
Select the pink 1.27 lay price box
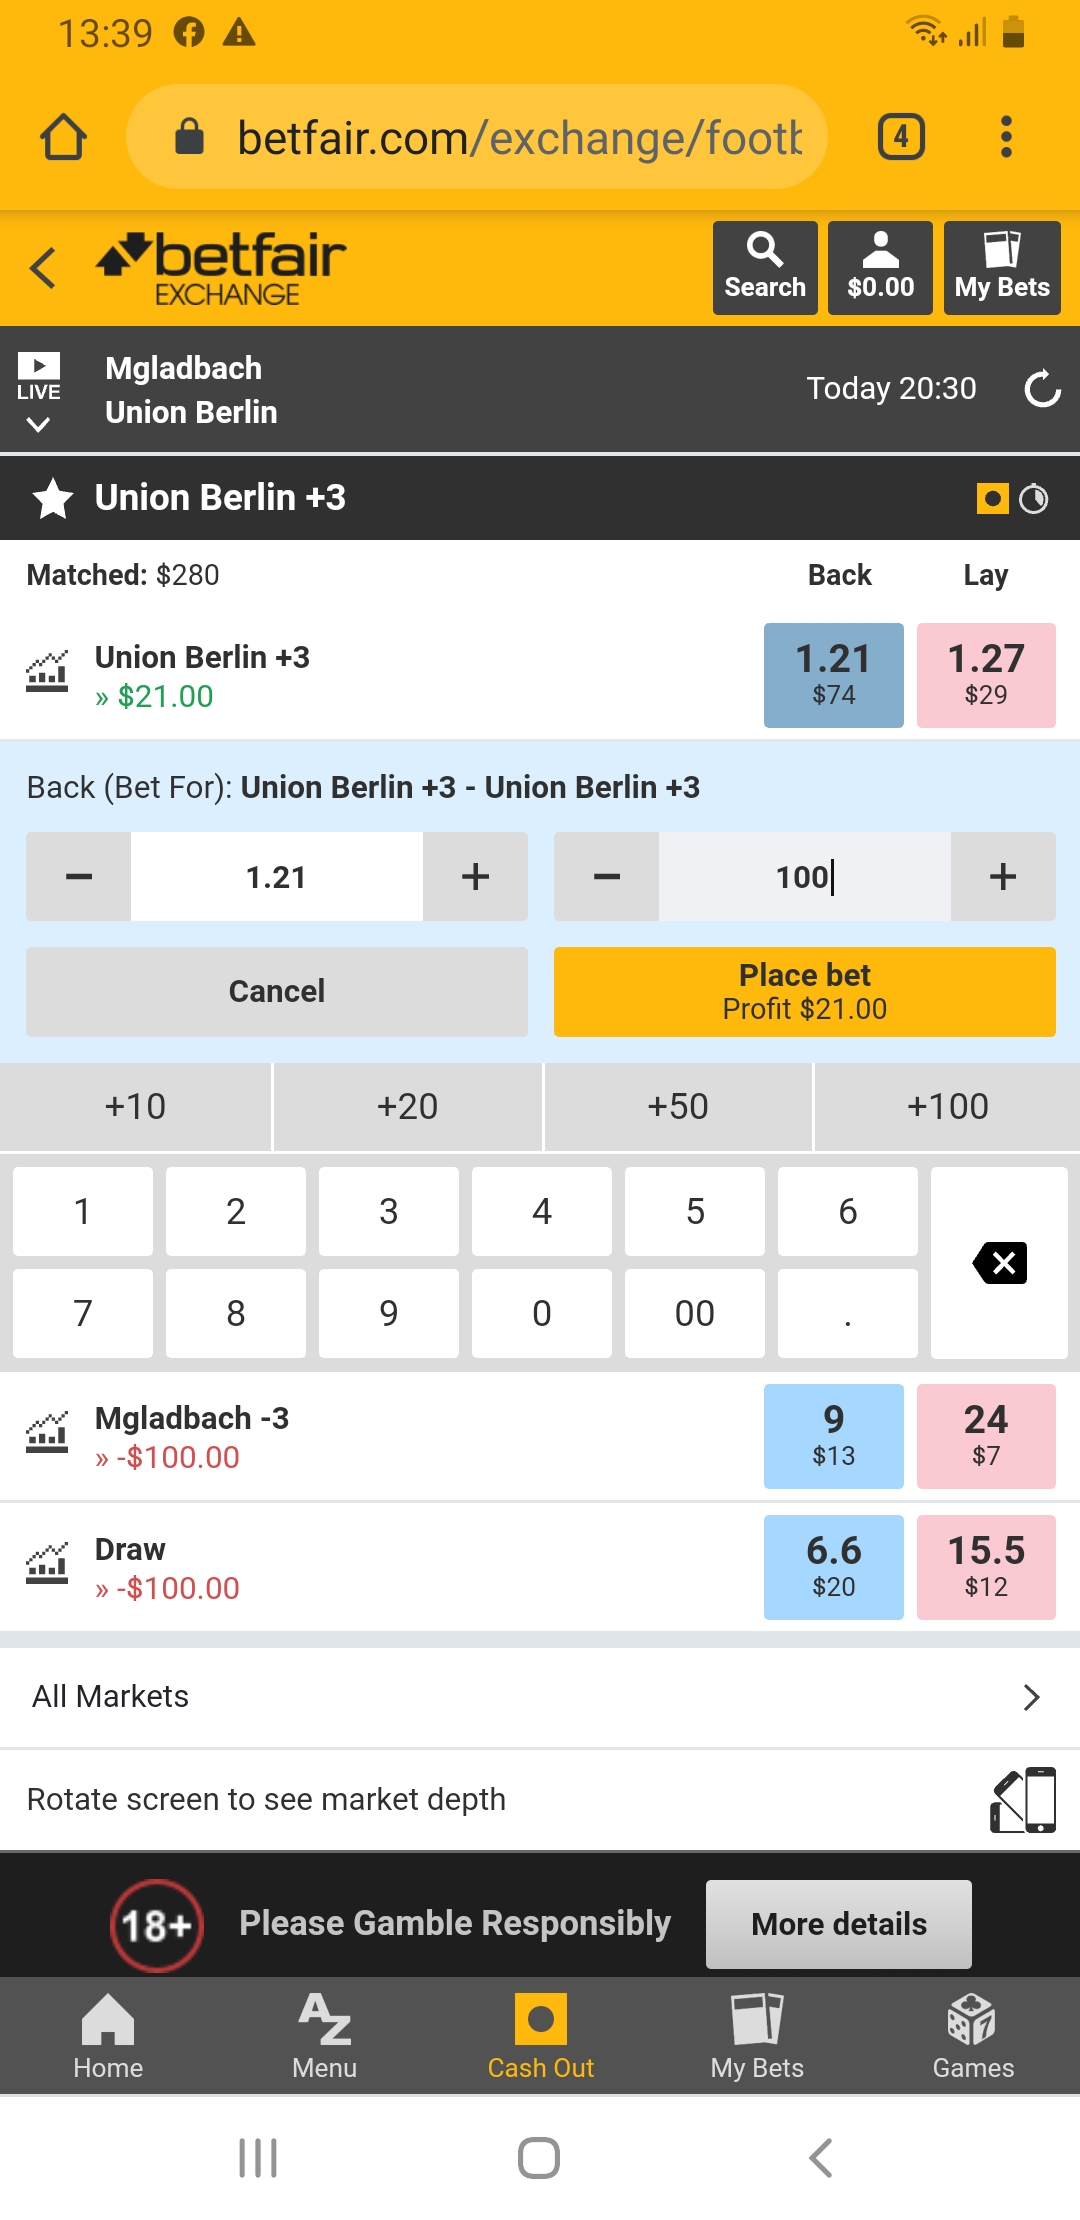coord(985,675)
